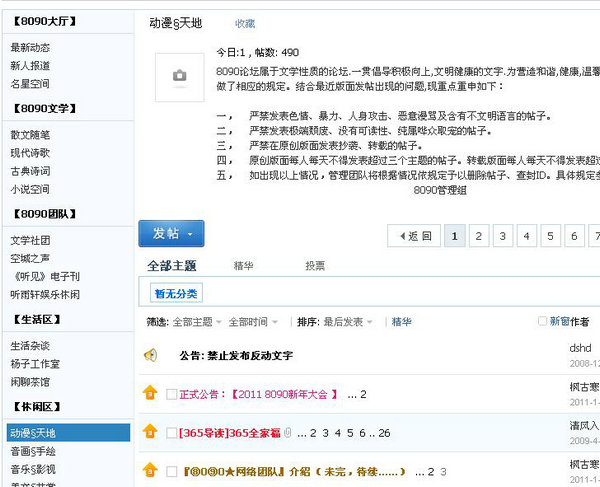Click the 收藏 favorite link

[245, 24]
